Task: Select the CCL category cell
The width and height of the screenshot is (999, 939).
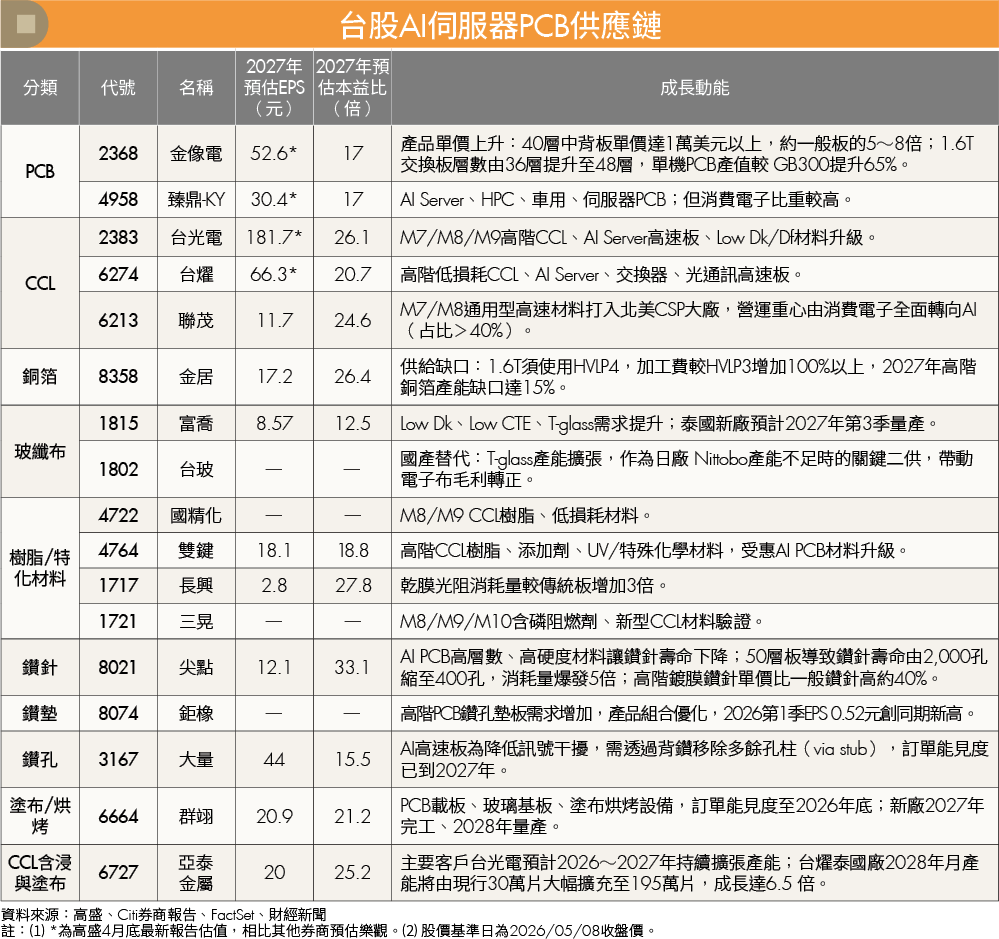Action: pos(40,283)
